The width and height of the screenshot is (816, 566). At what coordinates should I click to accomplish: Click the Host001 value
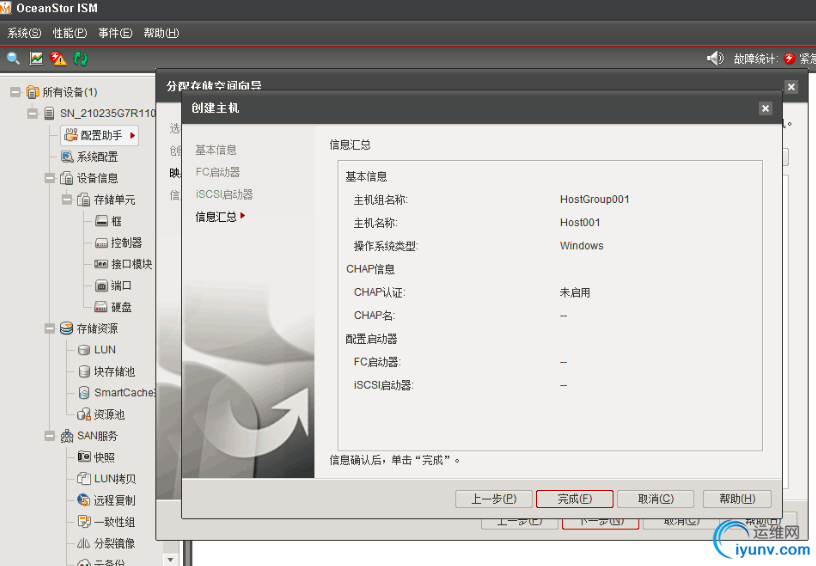coord(580,222)
